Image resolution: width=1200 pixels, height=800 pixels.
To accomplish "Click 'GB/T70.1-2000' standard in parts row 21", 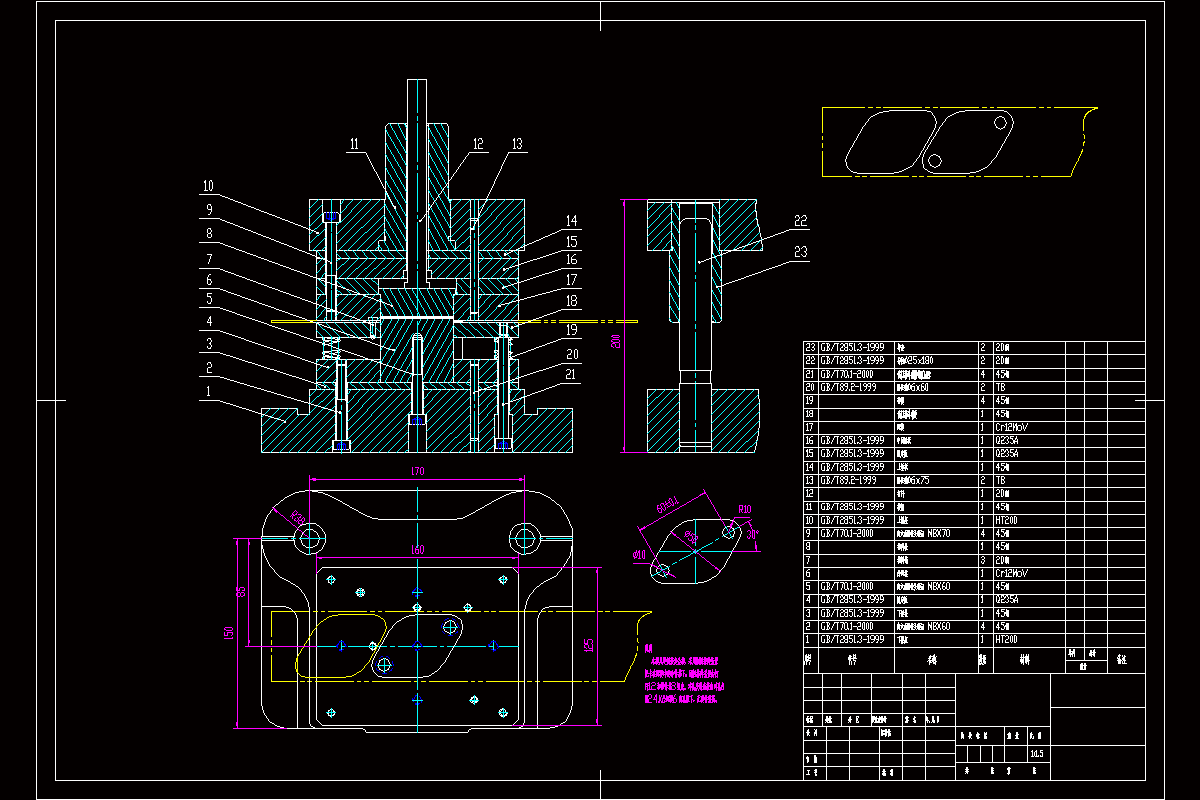I will [846, 373].
